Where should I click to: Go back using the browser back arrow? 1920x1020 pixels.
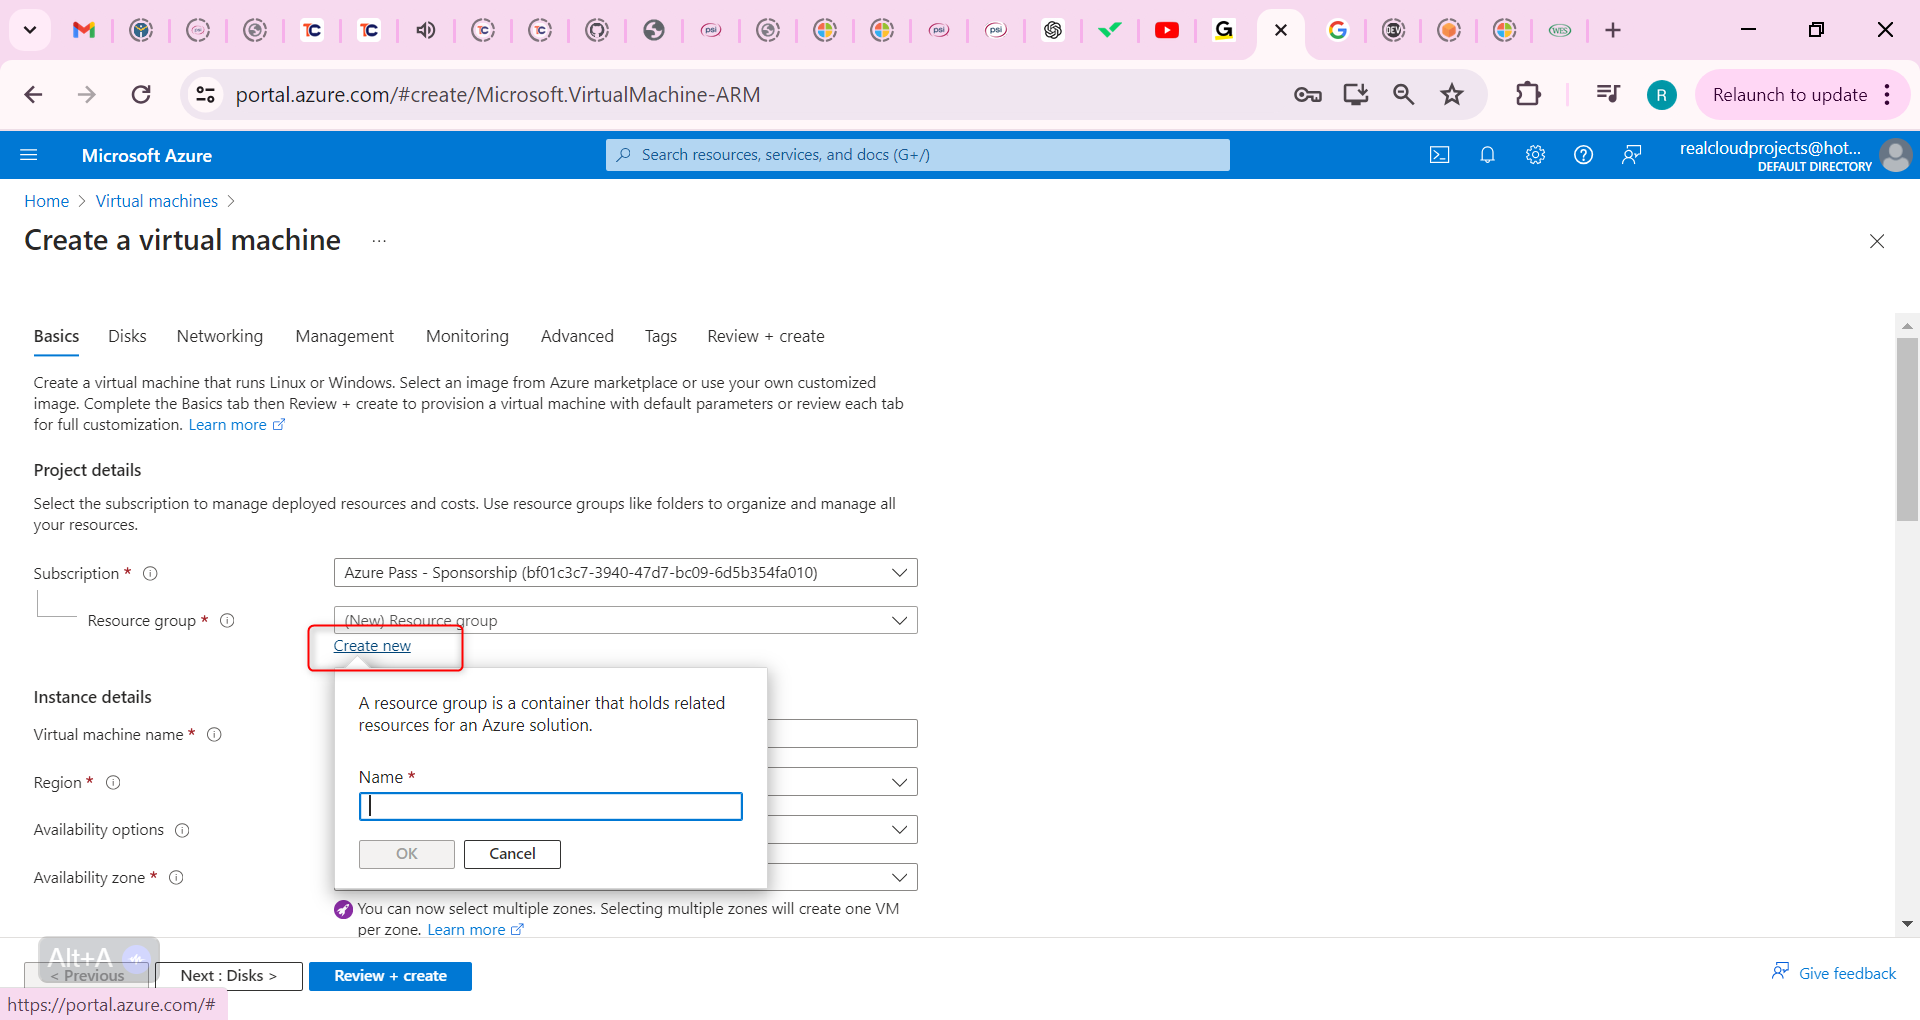click(33, 95)
